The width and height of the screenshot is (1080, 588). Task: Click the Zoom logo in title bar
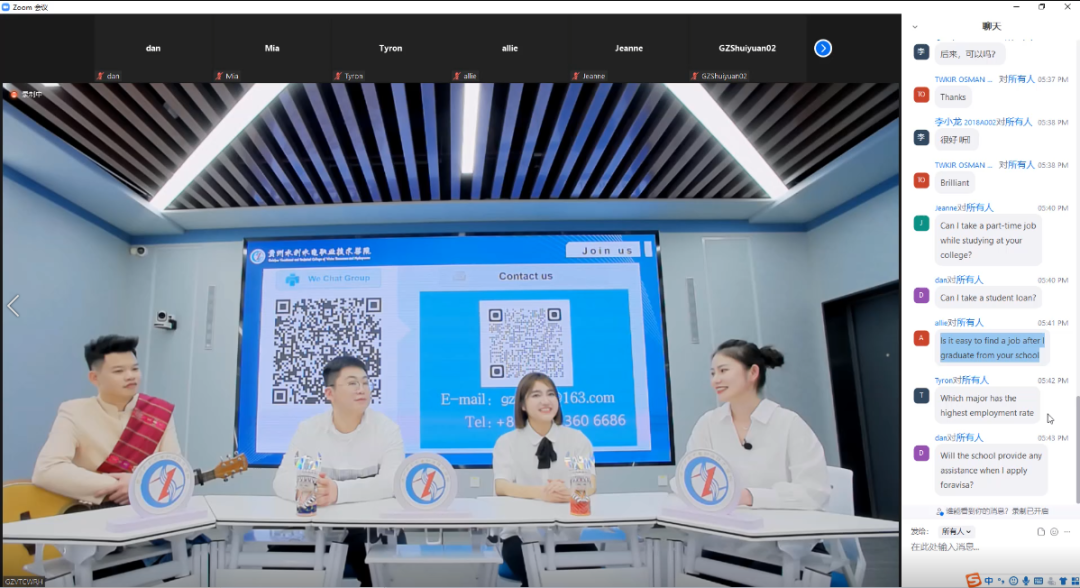pyautogui.click(x=6, y=7)
